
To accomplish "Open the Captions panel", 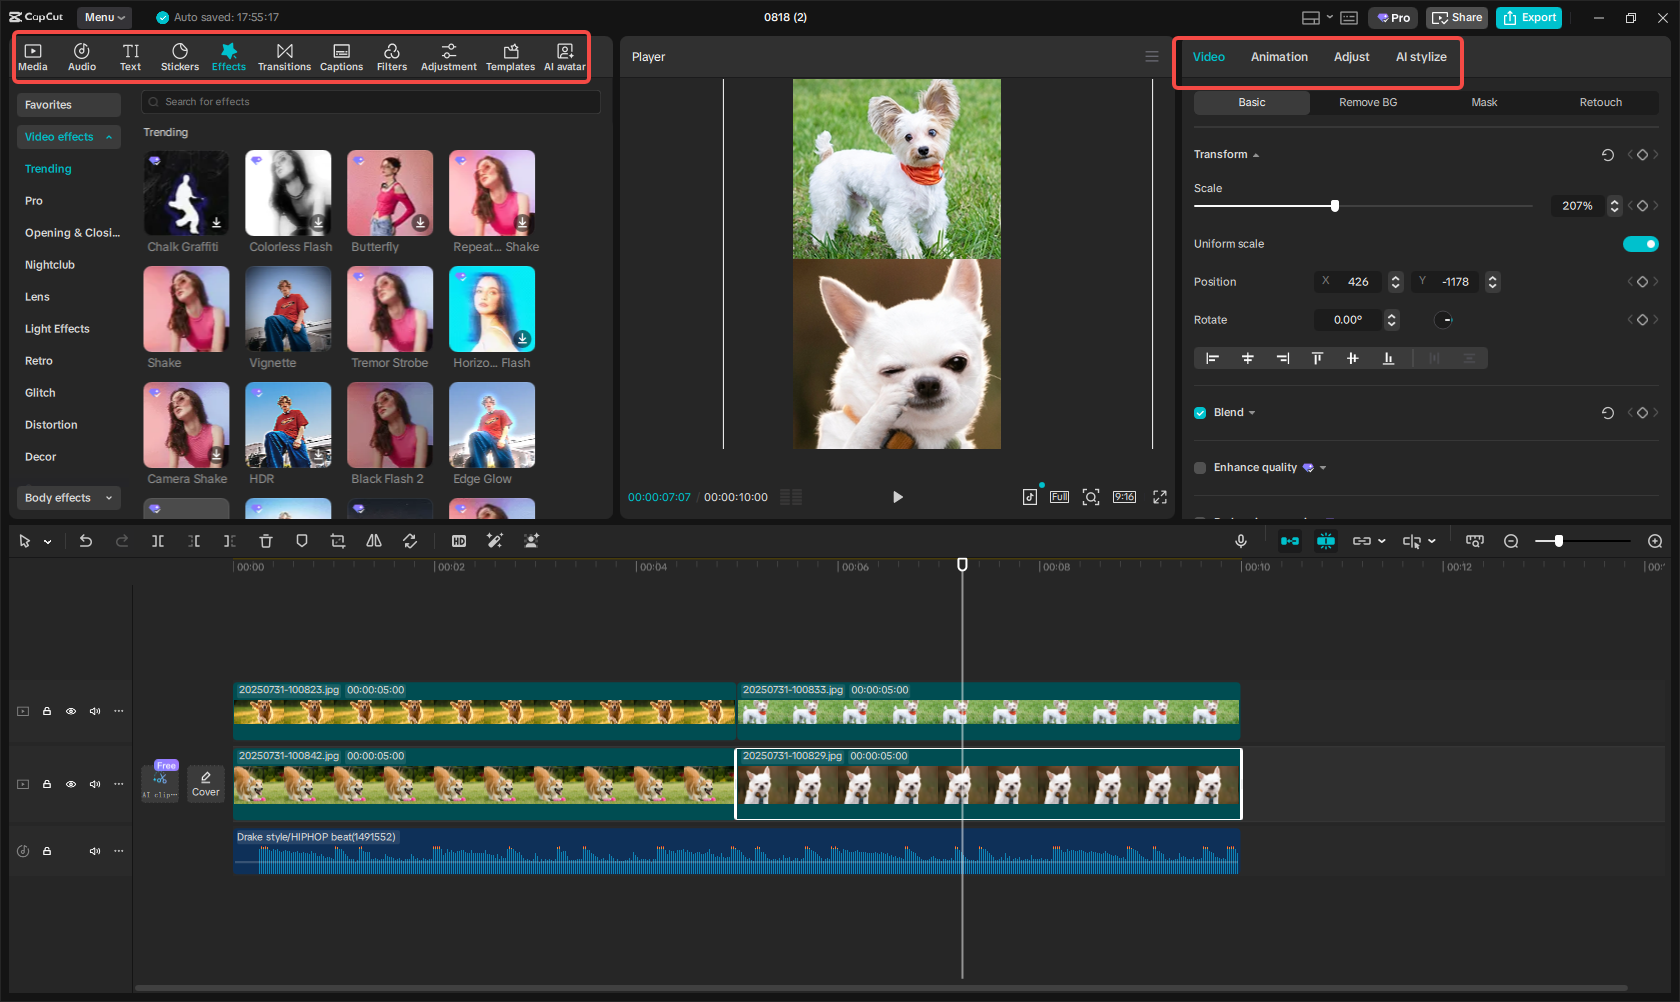I will [x=341, y=56].
